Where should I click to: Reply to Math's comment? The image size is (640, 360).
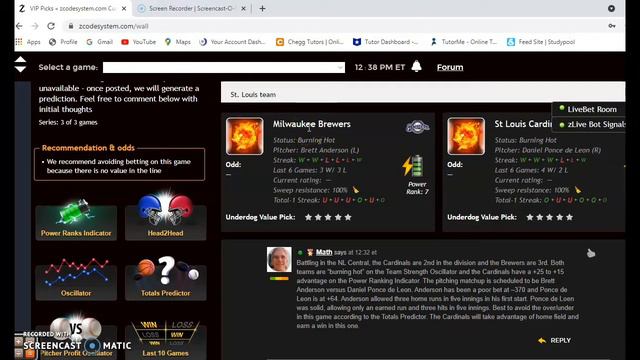point(554,340)
